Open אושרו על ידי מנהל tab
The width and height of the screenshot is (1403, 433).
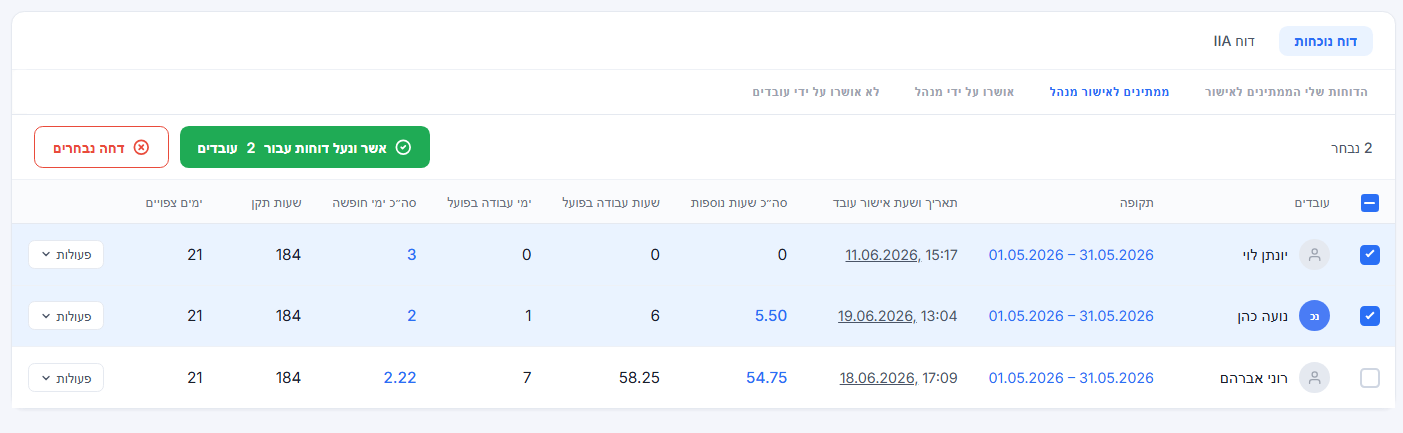(x=965, y=92)
